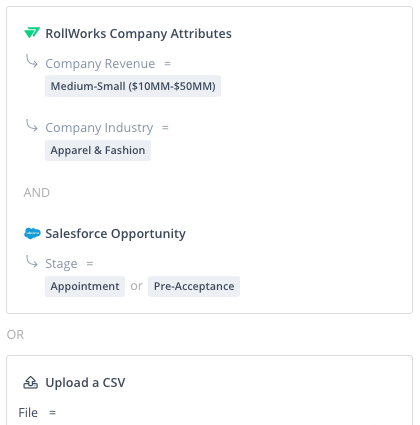Select the Pre-Acceptance stage tag
The image size is (420, 425).
tap(194, 286)
